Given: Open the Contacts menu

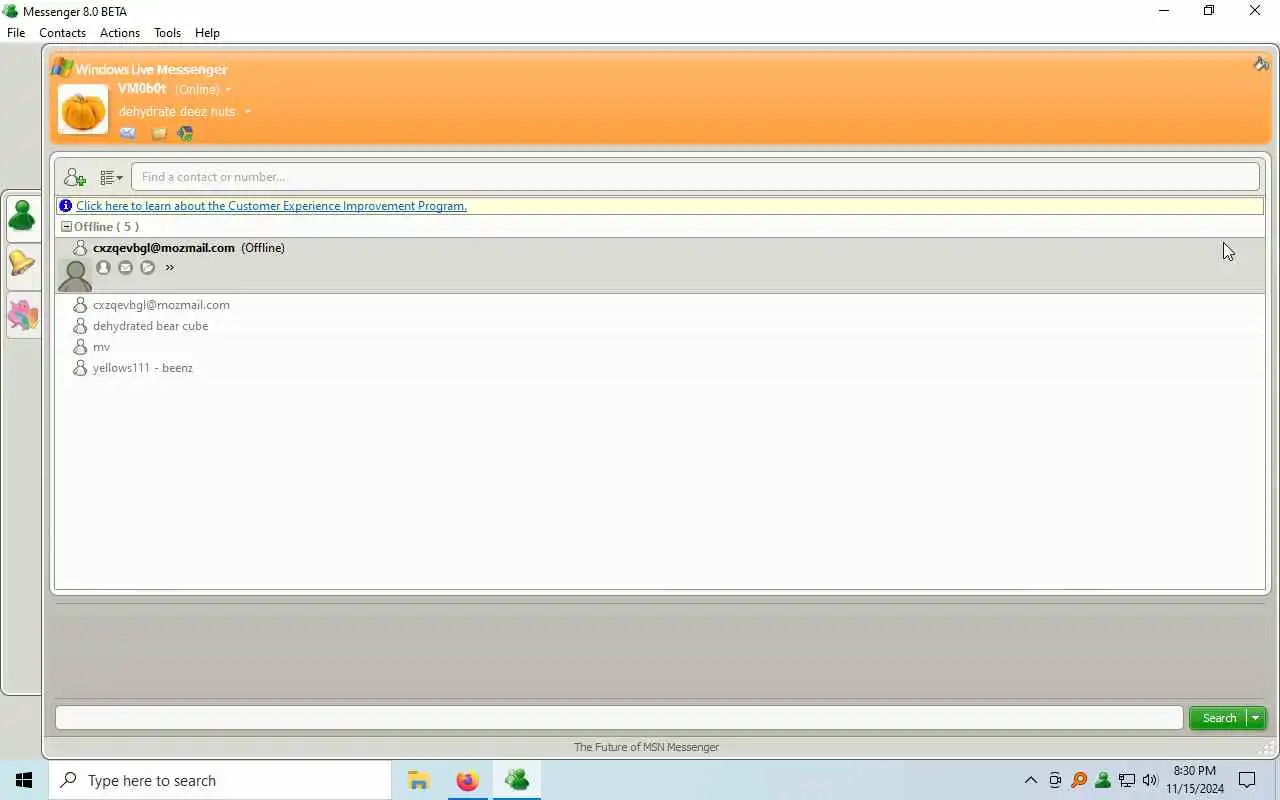Looking at the screenshot, I should tap(62, 33).
